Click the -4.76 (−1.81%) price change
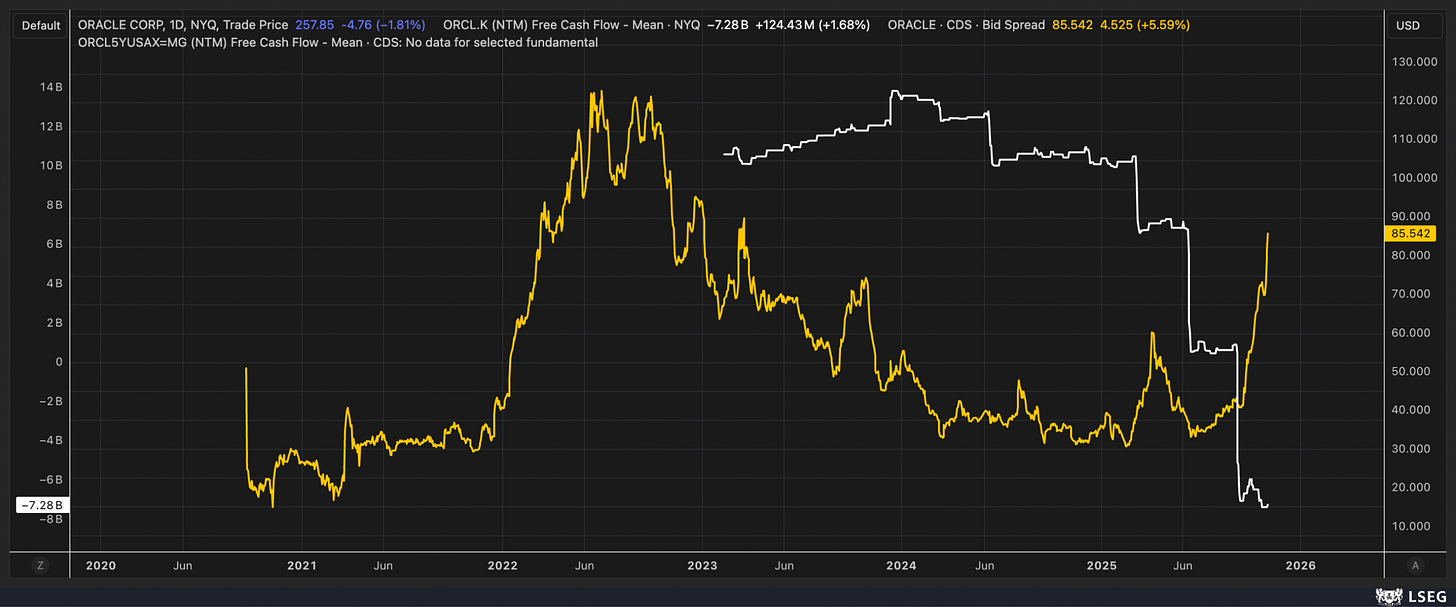Image resolution: width=1456 pixels, height=607 pixels. [x=383, y=24]
